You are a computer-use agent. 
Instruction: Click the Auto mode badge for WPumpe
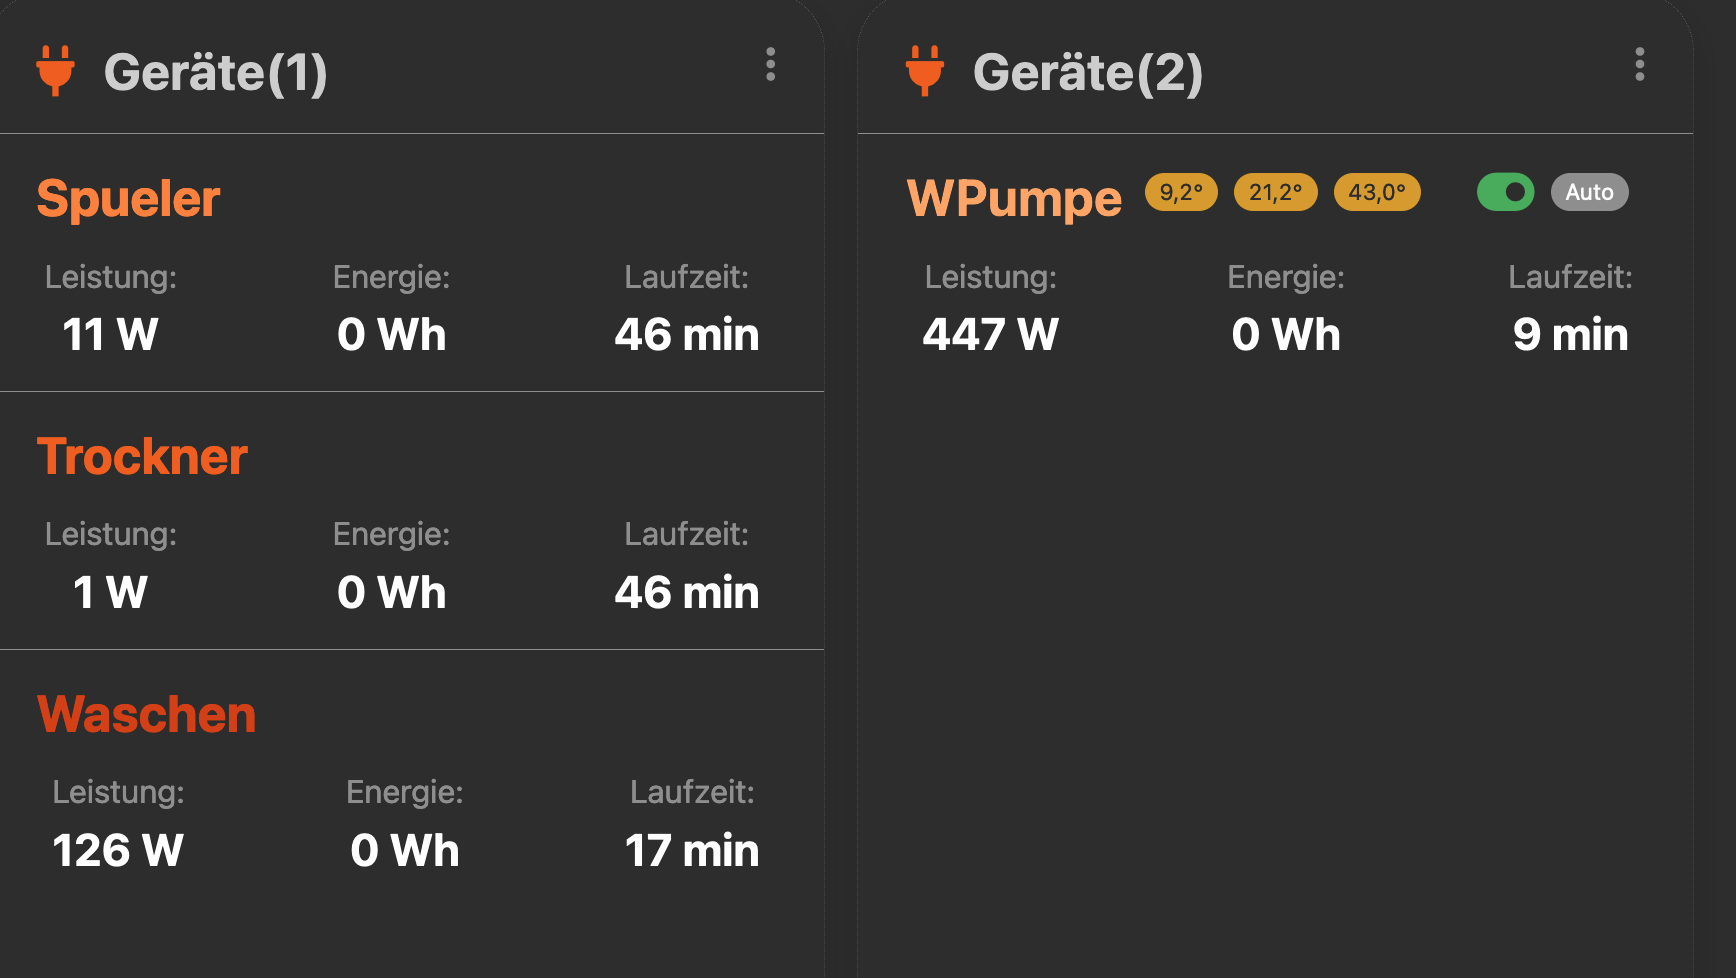tap(1589, 192)
